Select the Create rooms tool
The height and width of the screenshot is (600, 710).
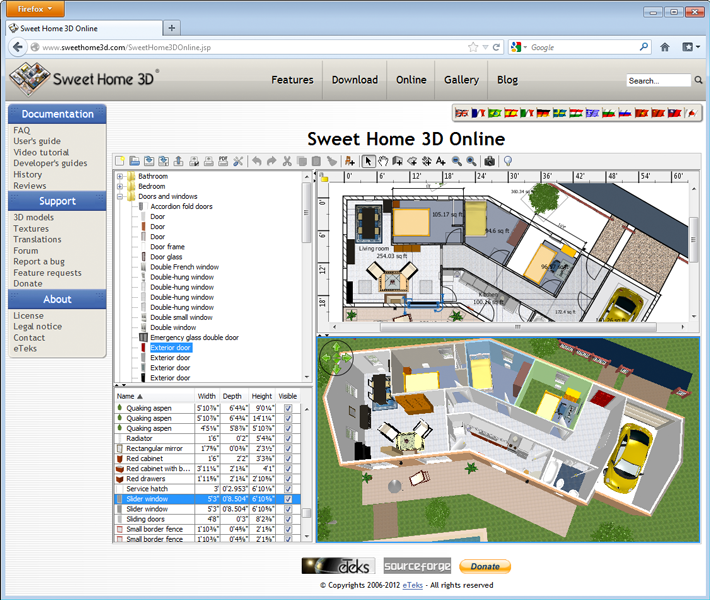412,161
